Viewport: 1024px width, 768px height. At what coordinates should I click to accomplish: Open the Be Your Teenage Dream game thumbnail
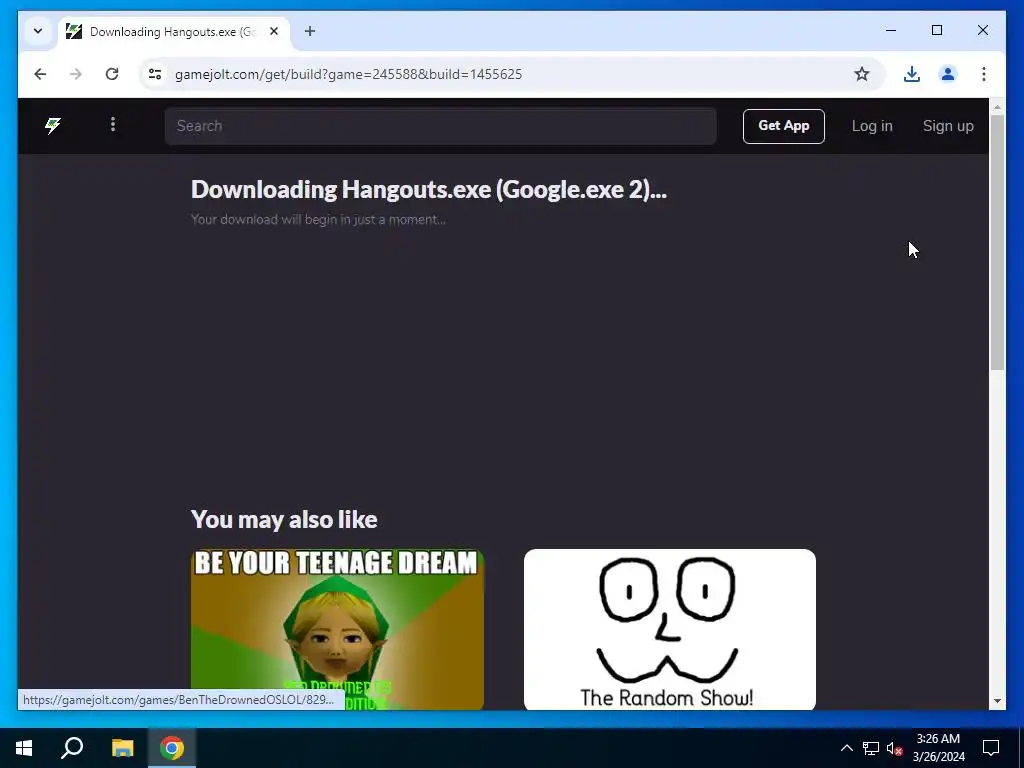[337, 629]
